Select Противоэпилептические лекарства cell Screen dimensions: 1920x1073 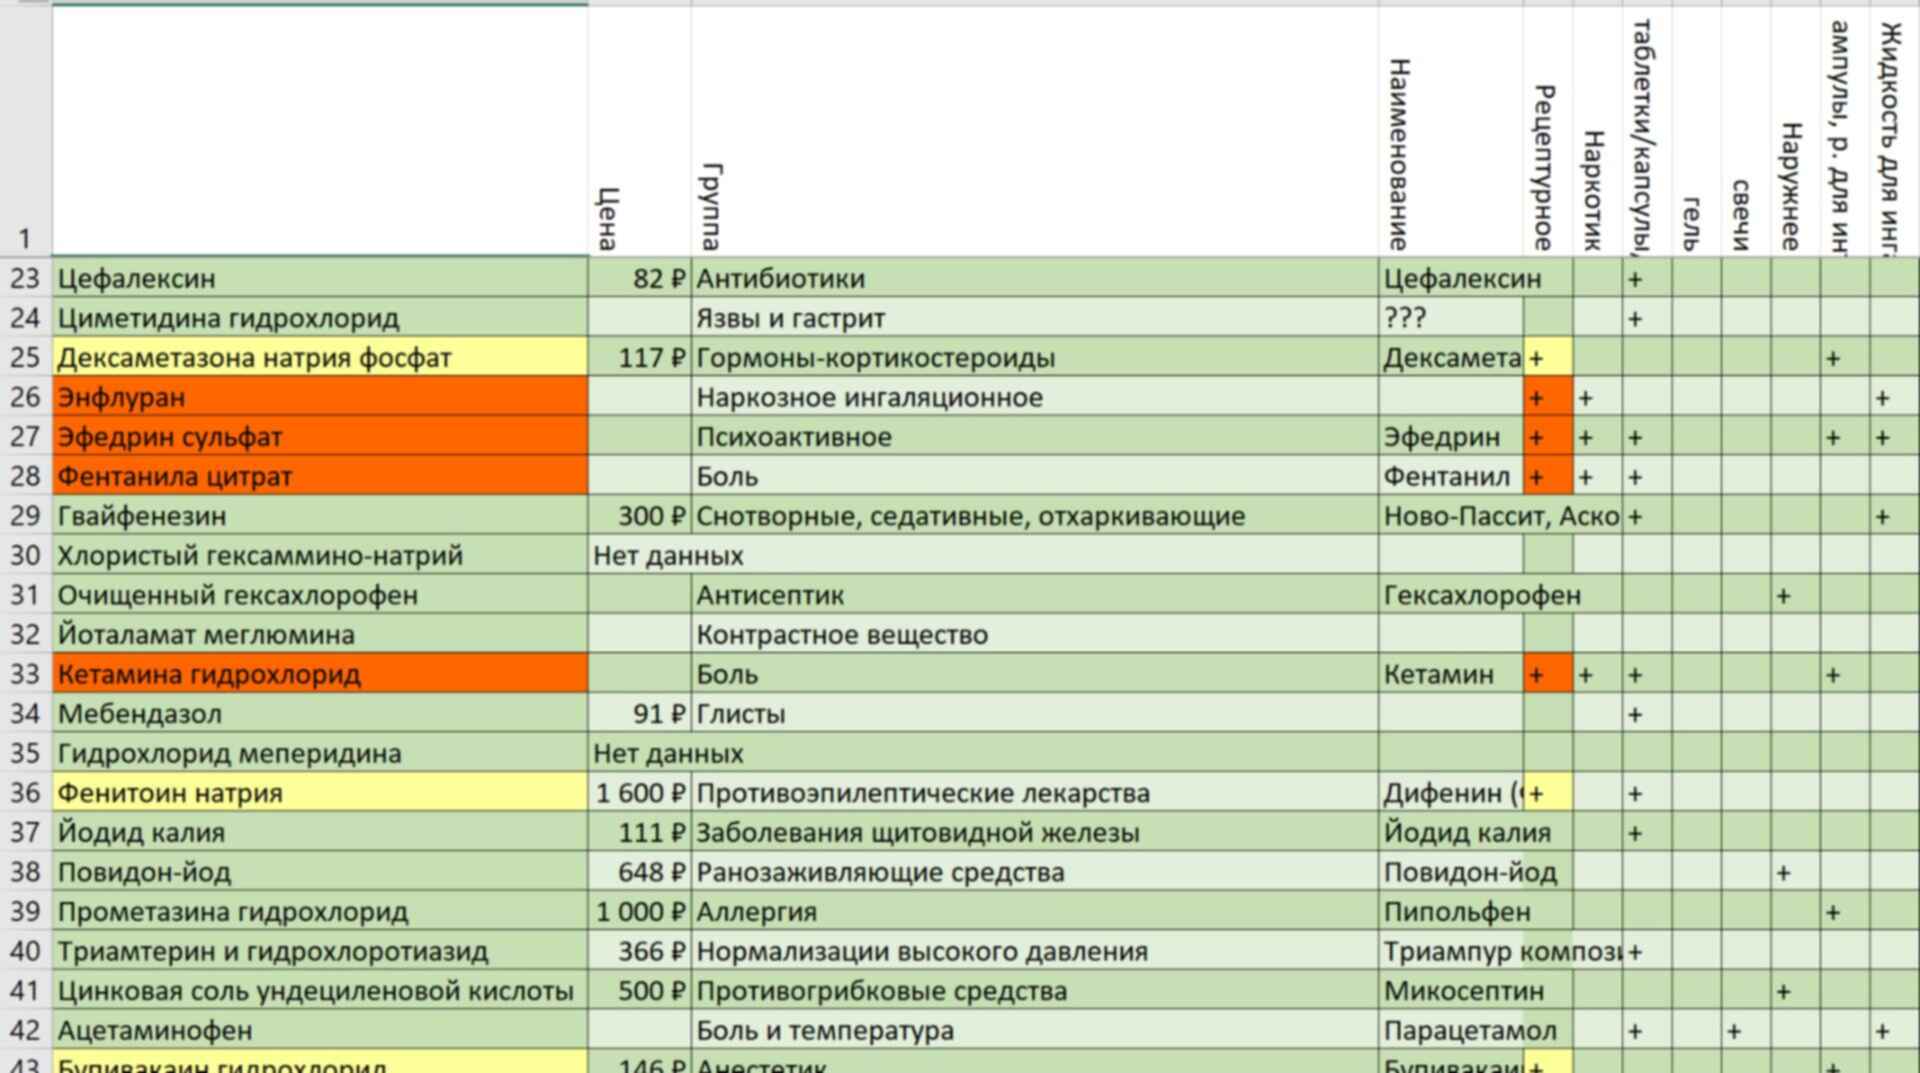[1035, 793]
